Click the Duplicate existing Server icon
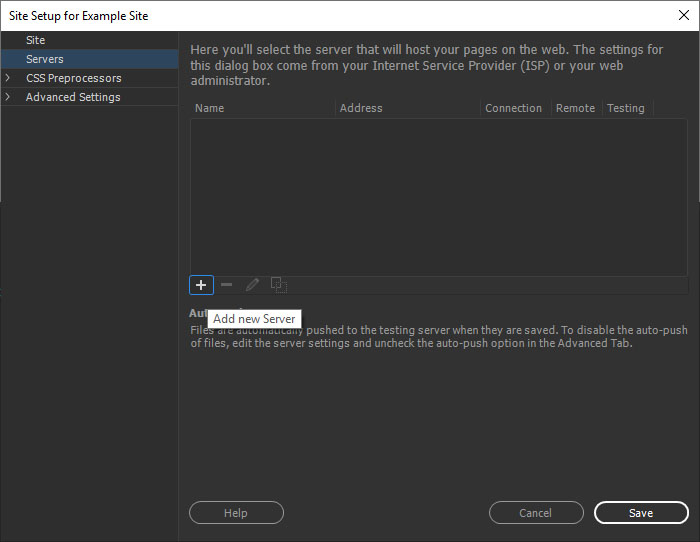Viewport: 700px width, 542px height. [x=279, y=285]
